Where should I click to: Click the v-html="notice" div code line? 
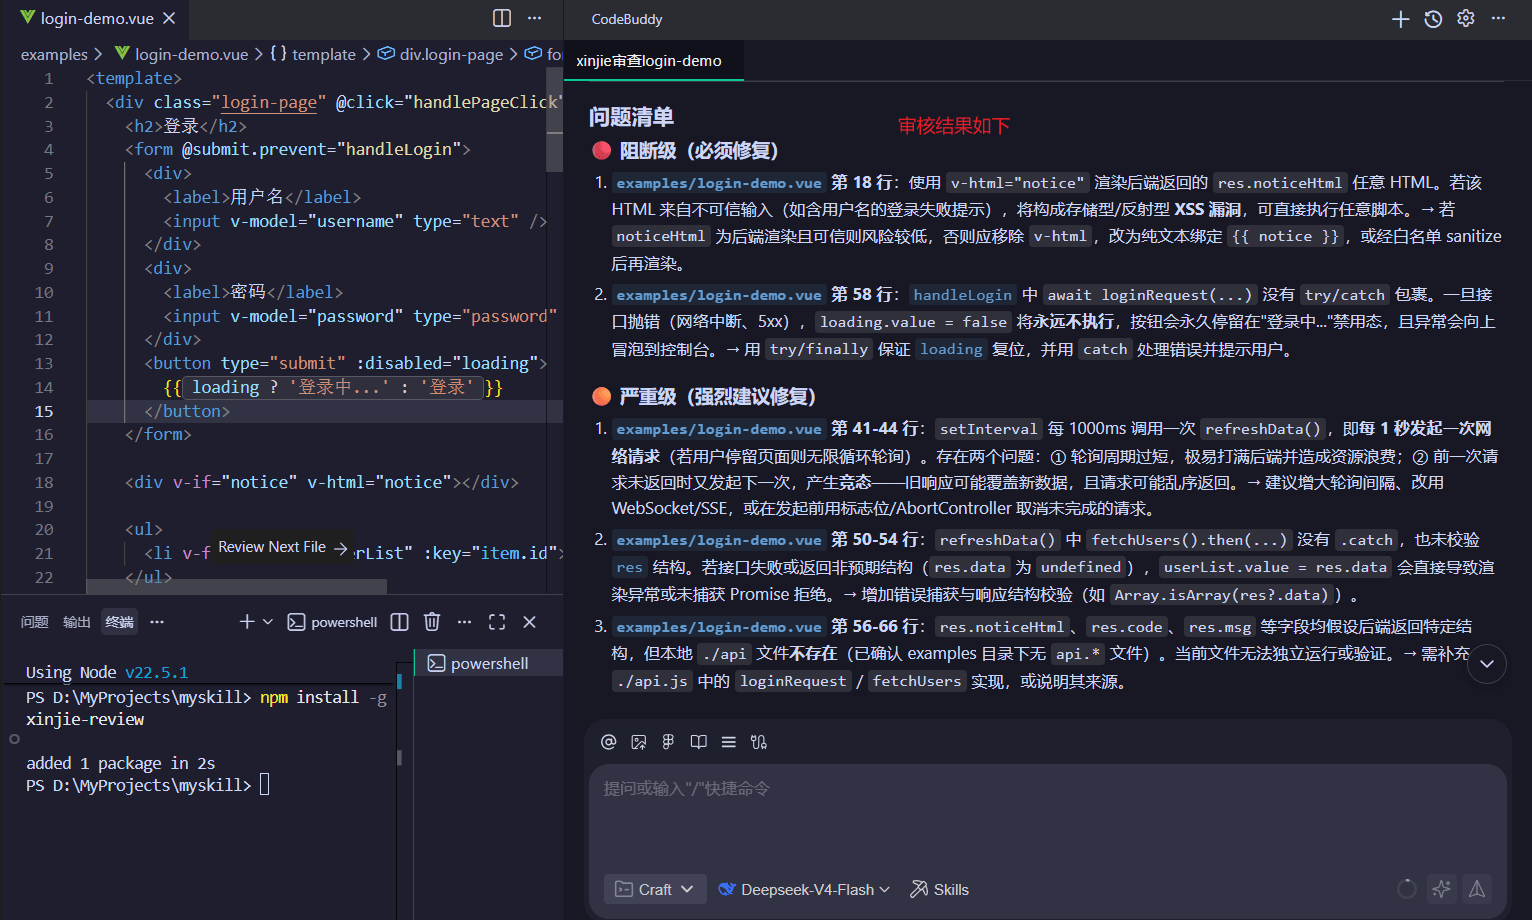point(322,482)
